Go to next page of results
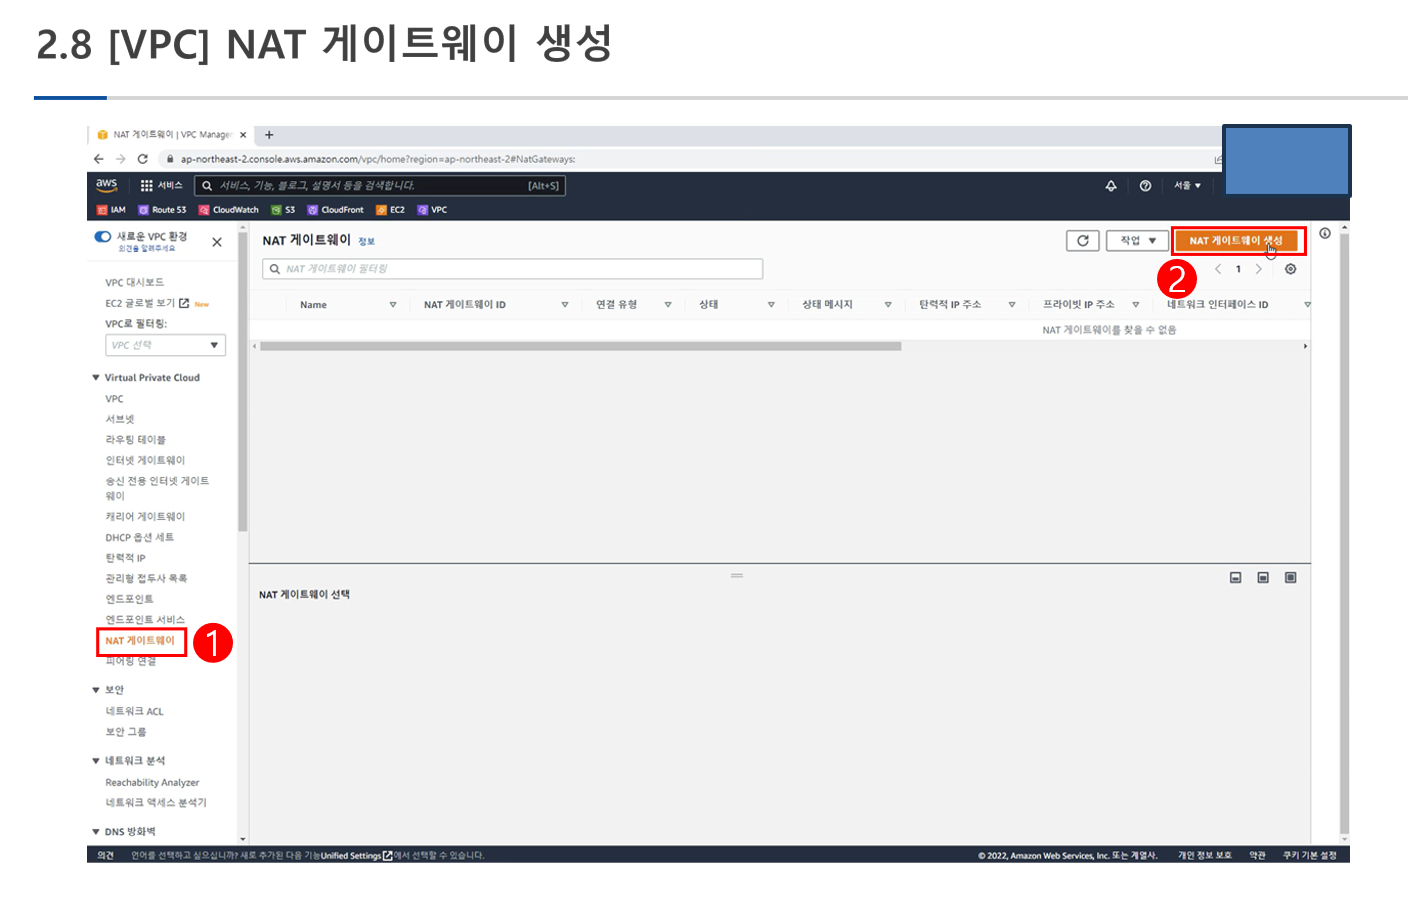Screen dimensions: 1408x912 point(1258,269)
